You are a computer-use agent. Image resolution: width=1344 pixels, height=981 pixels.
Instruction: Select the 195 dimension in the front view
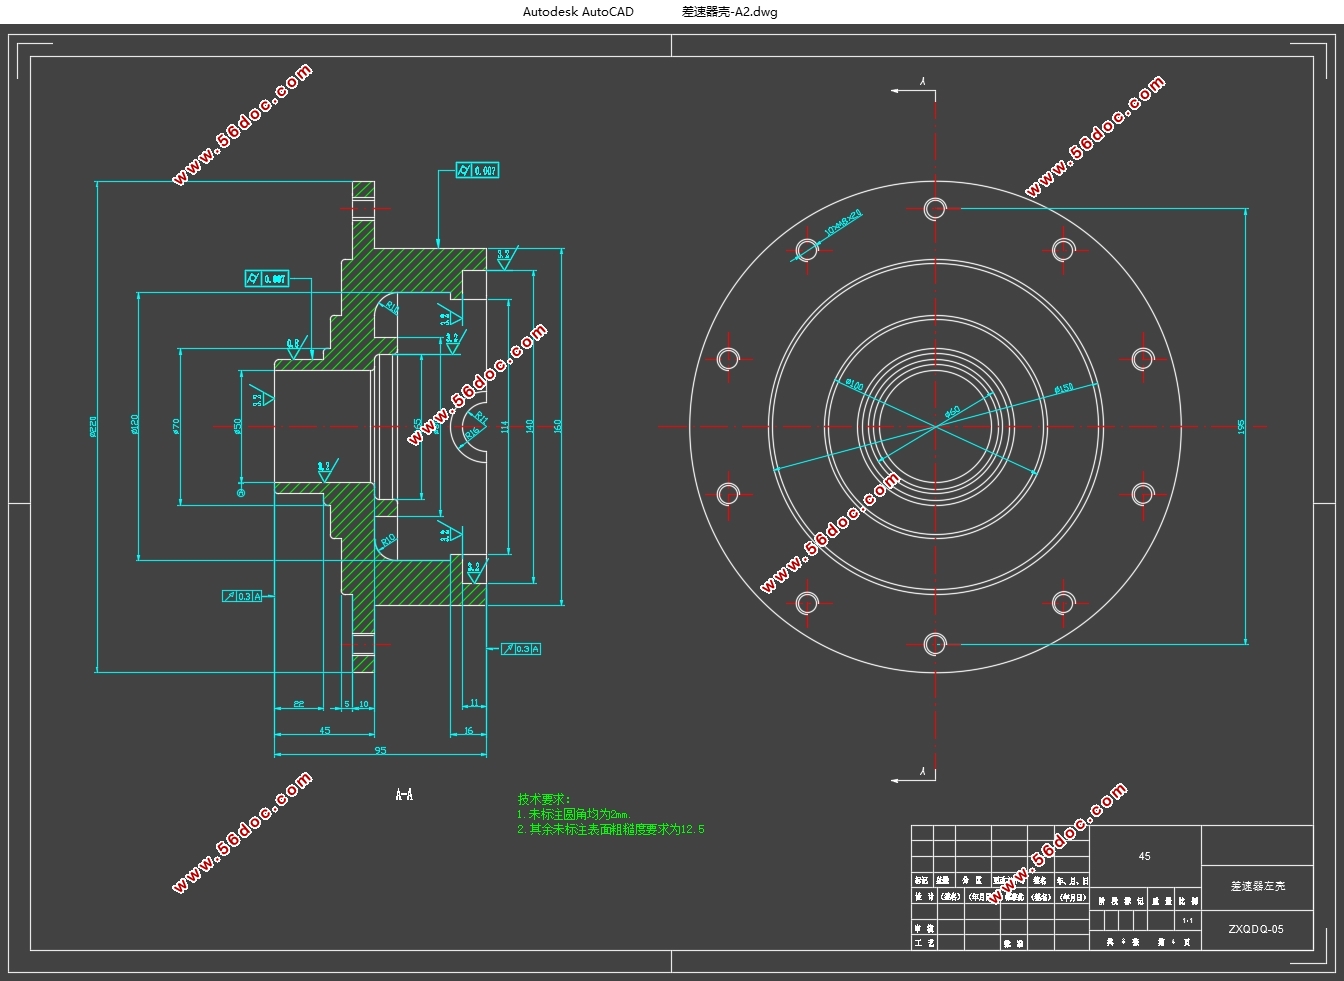[x=1242, y=426]
